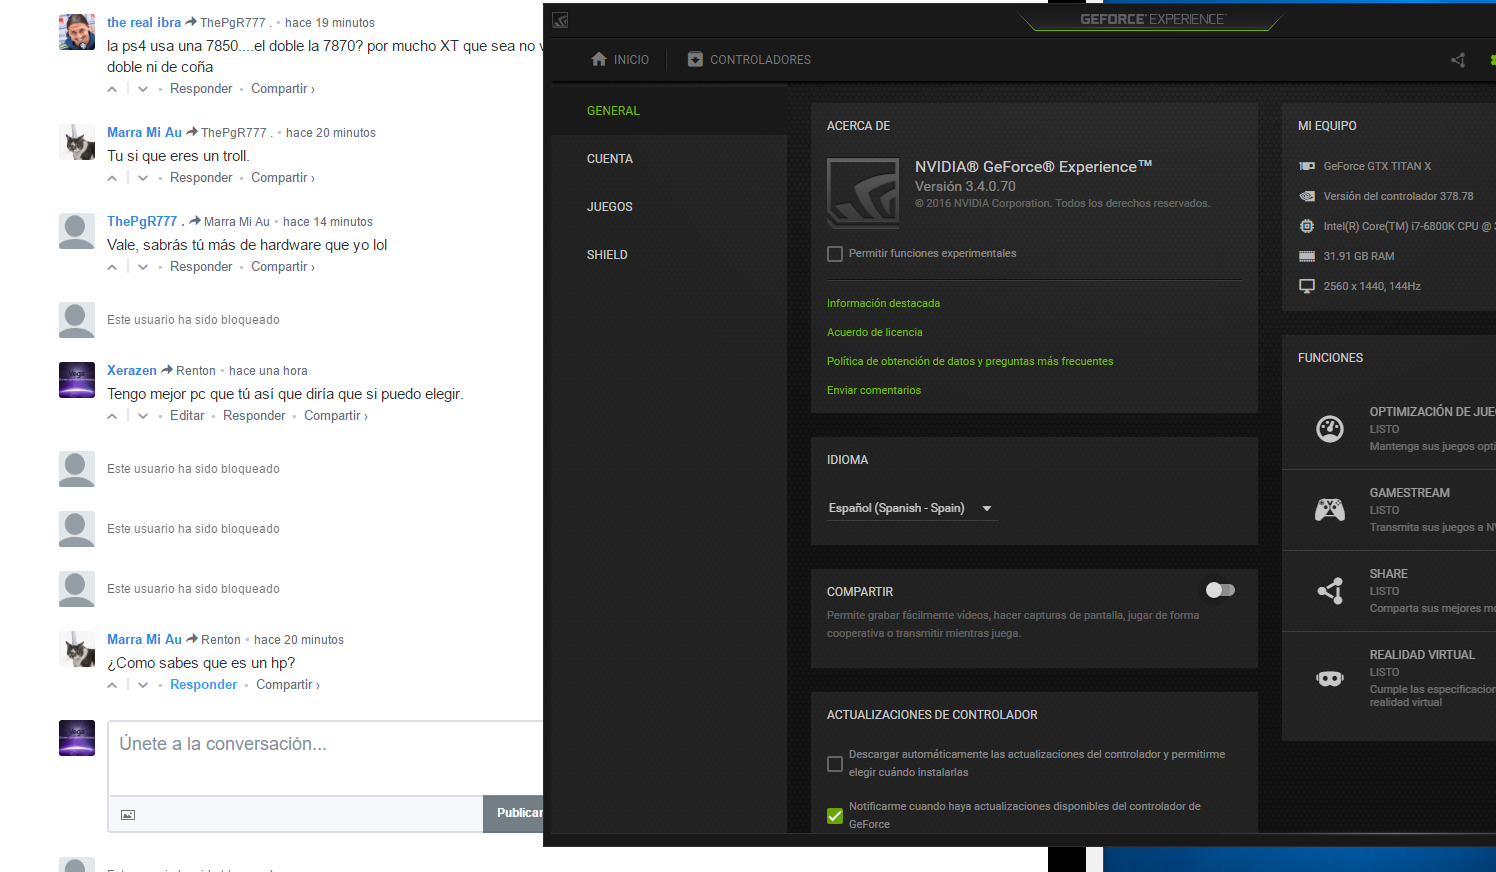Open Información destacada link
This screenshot has width=1496, height=872.
click(883, 303)
